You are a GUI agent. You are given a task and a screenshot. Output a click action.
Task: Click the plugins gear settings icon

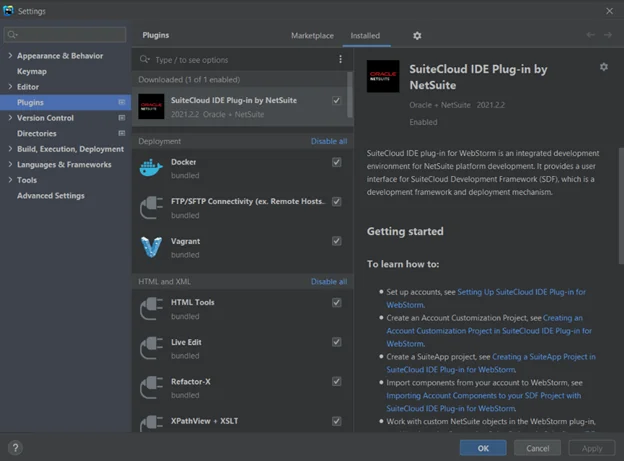[x=417, y=36]
